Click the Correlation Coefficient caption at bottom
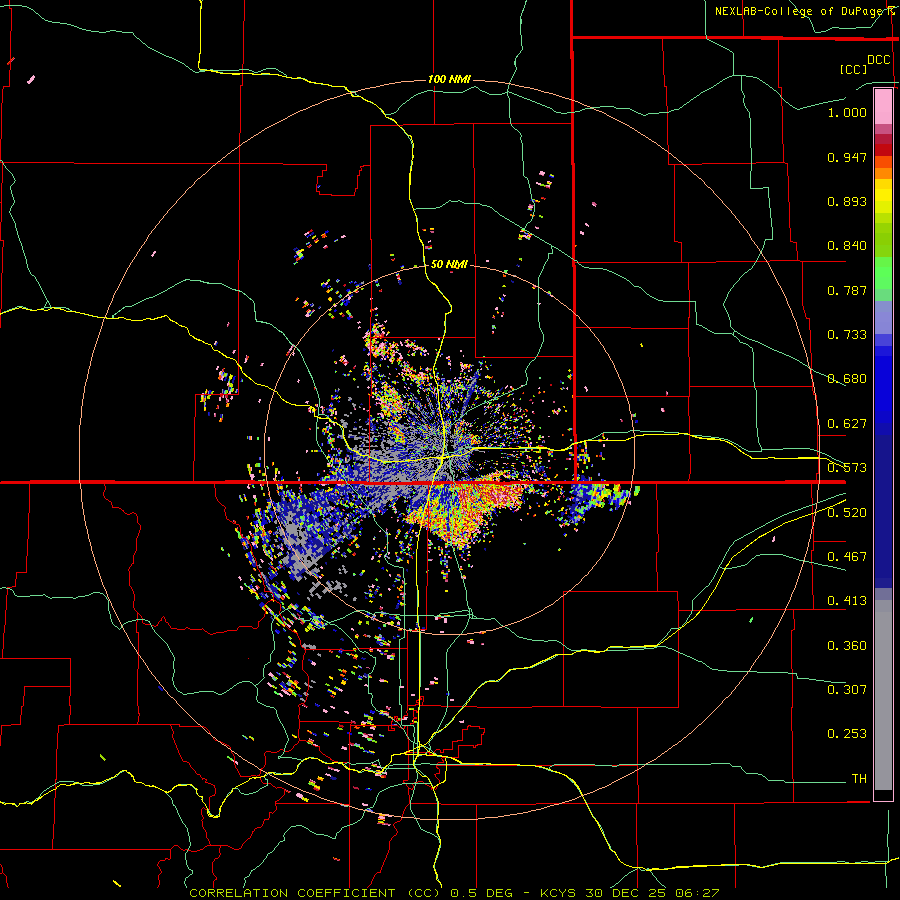This screenshot has width=900, height=900. [454, 893]
